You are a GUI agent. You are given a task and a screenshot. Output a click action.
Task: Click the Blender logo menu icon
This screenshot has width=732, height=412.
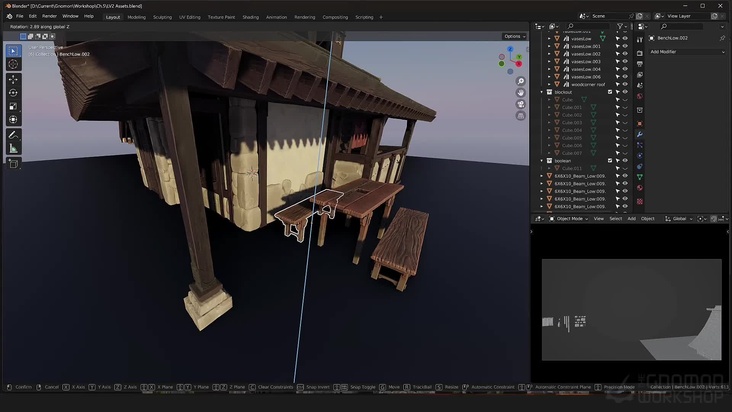click(9, 16)
